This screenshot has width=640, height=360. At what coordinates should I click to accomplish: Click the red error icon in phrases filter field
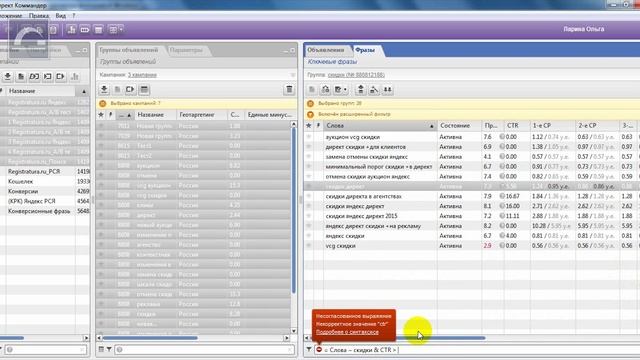(x=319, y=349)
